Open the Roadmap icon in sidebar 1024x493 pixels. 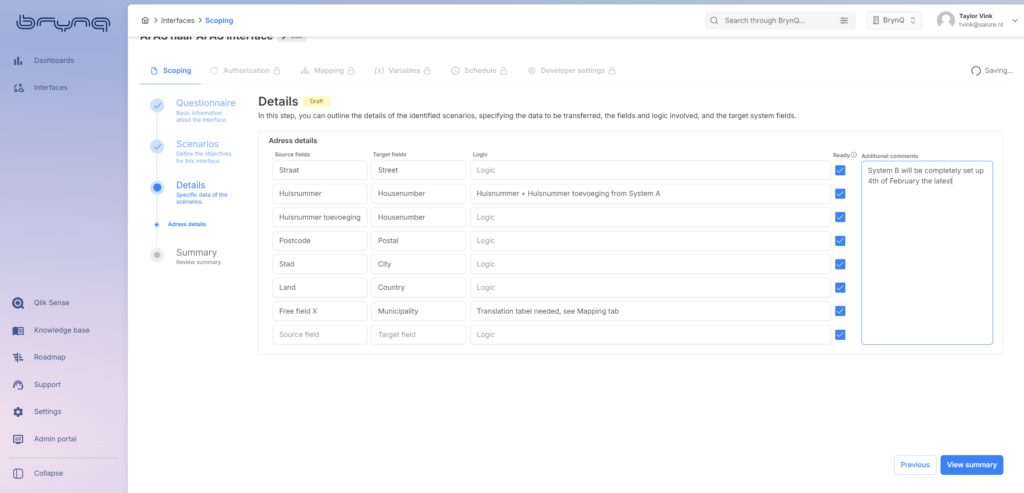click(x=19, y=358)
